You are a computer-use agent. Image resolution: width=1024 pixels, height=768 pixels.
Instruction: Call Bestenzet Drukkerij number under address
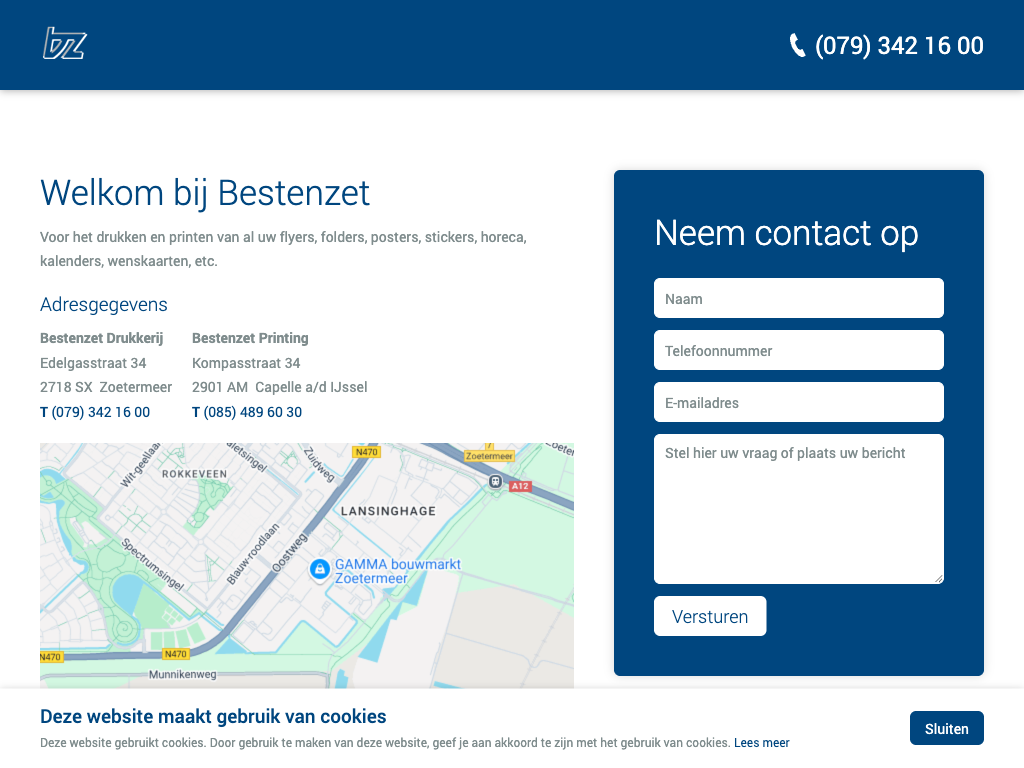tap(100, 412)
